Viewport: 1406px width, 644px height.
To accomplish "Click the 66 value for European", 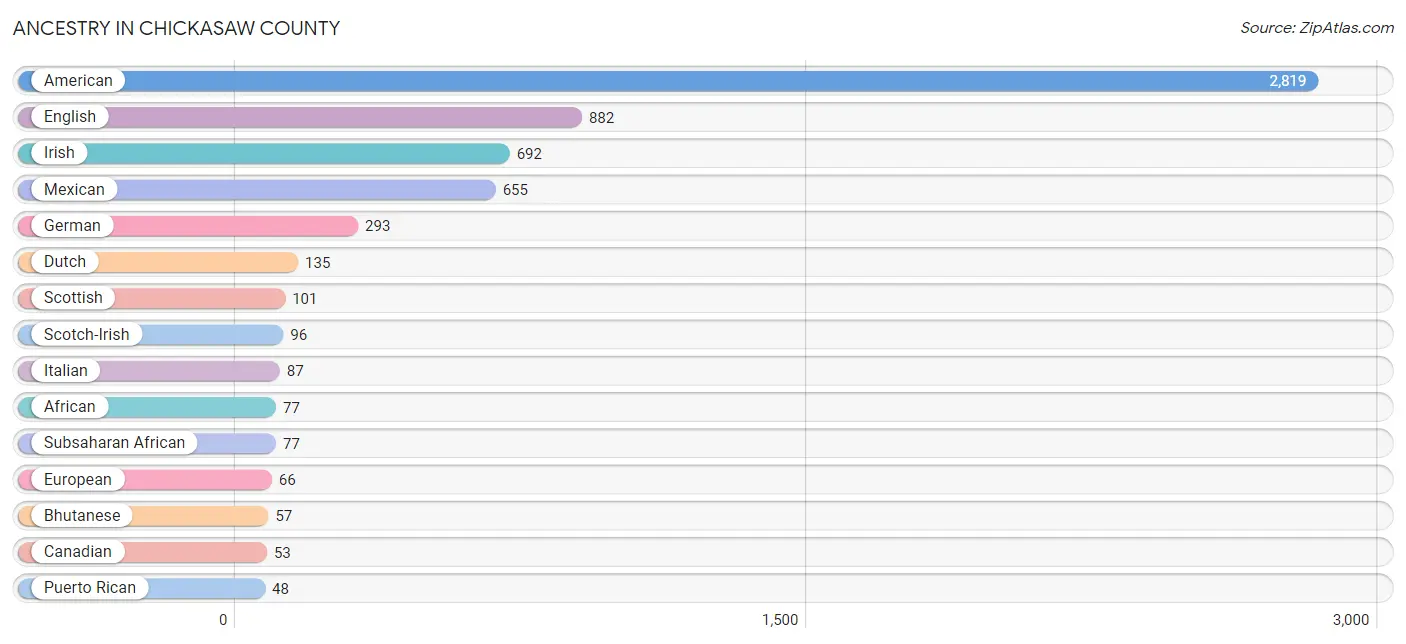I will [x=287, y=480].
